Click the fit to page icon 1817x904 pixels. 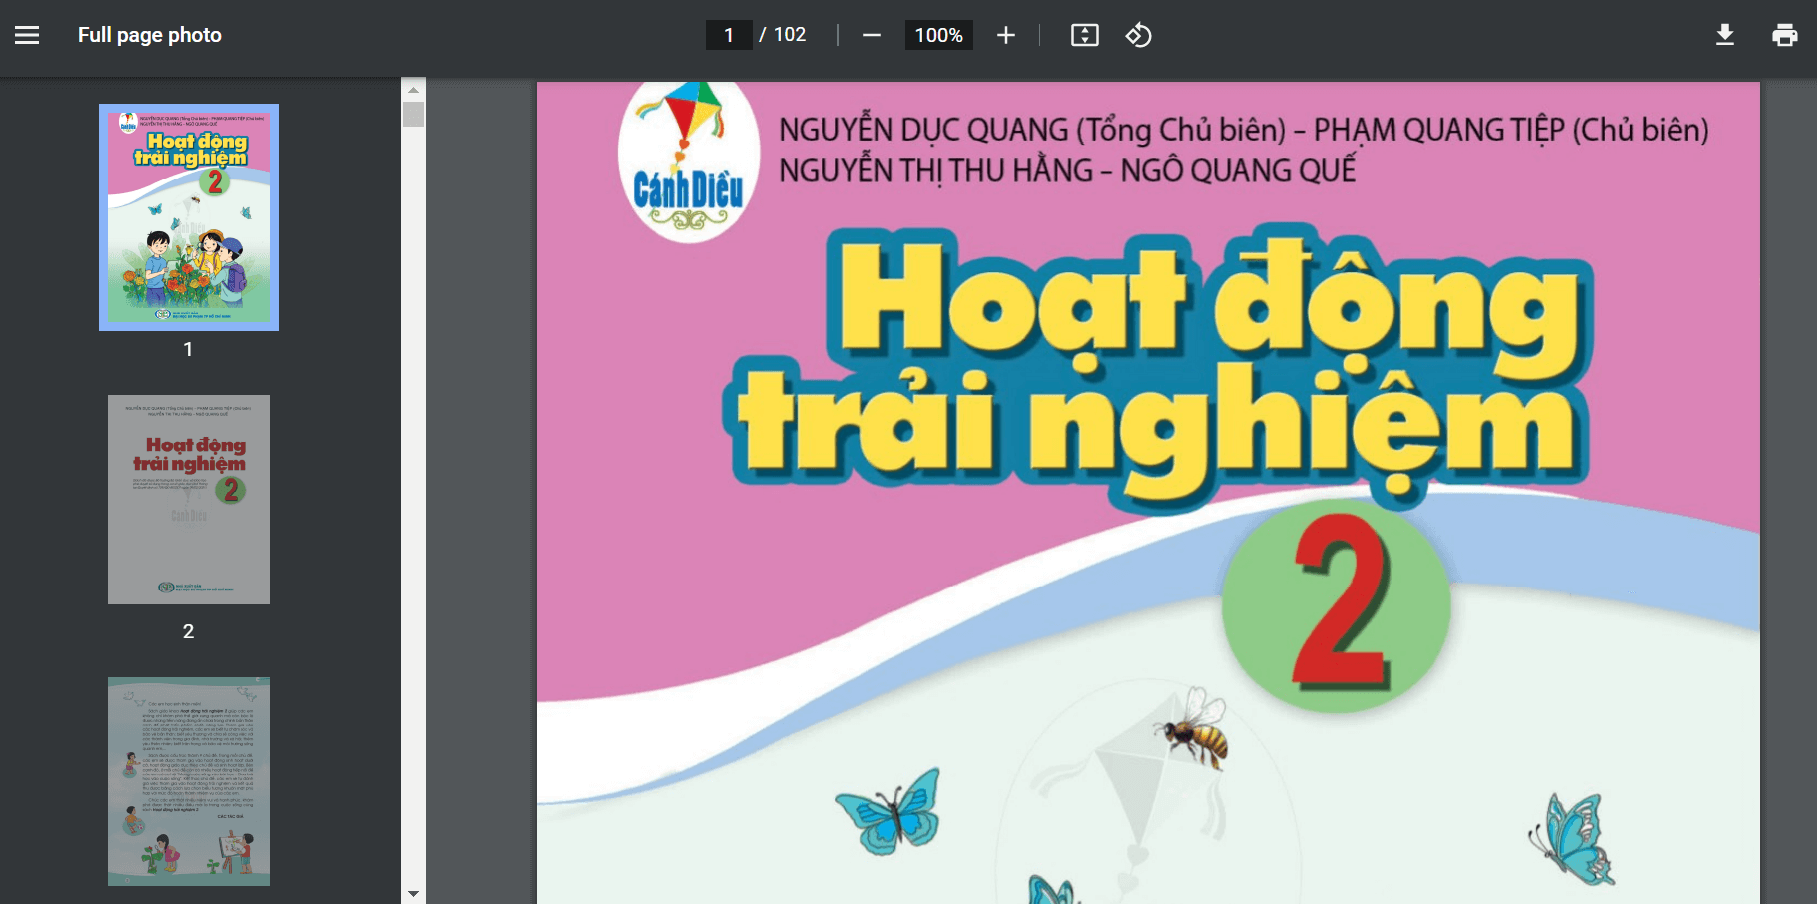1085,35
